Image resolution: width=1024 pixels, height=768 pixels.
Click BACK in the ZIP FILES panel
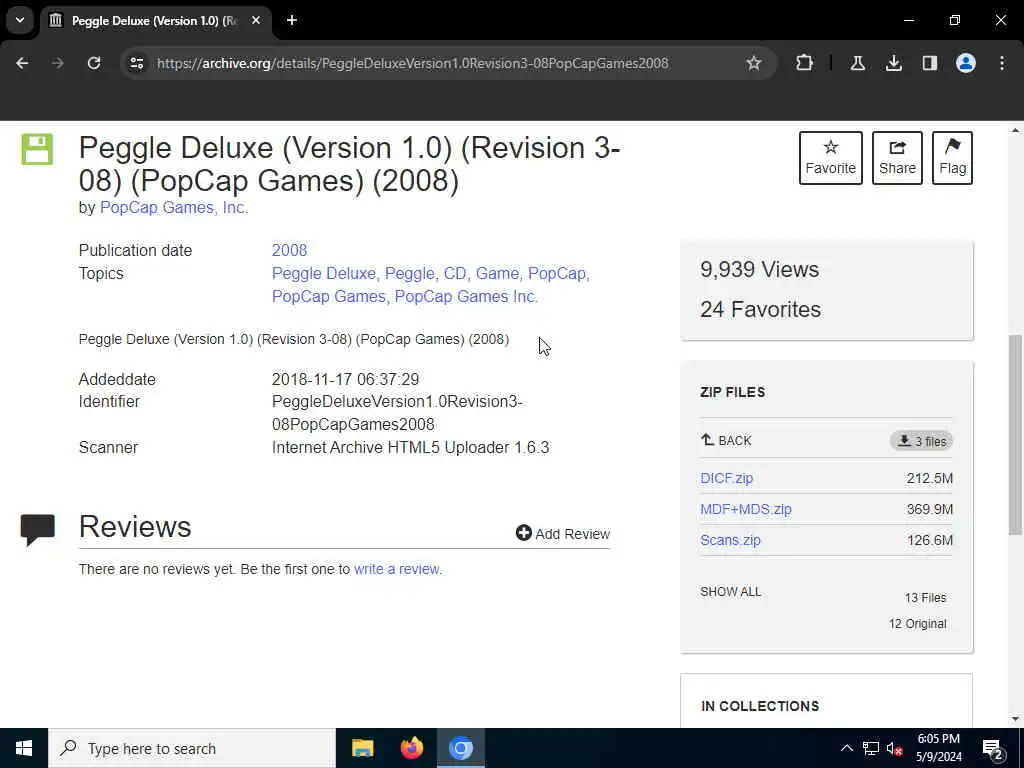726,441
